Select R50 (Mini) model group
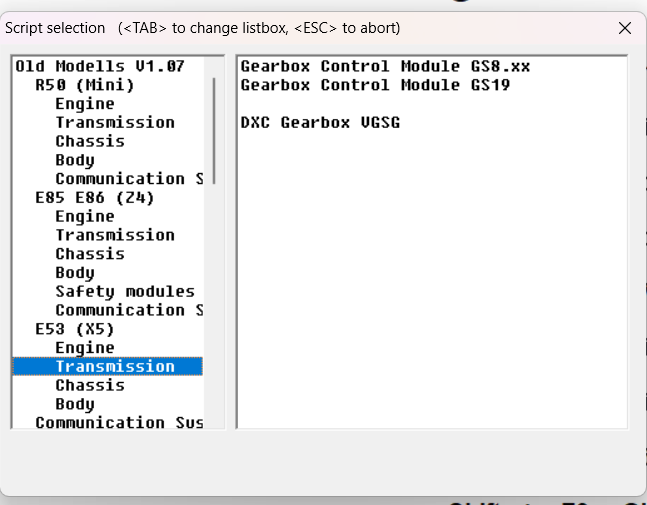The image size is (647, 505). point(85,85)
